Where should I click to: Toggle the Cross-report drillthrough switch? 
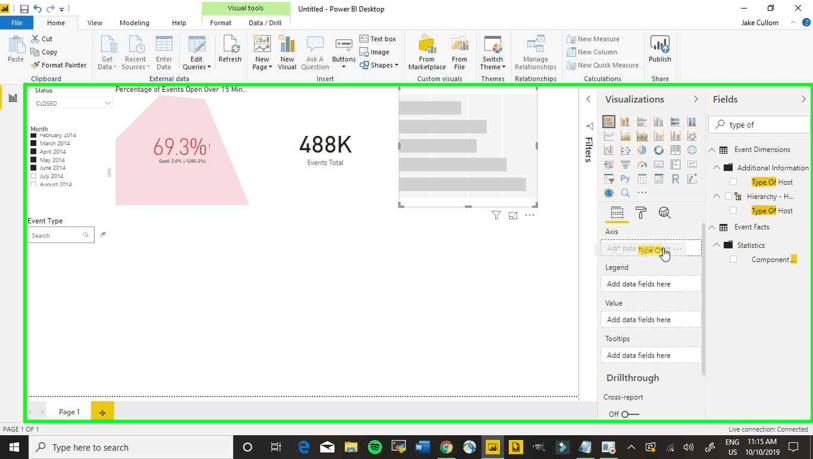pyautogui.click(x=629, y=414)
